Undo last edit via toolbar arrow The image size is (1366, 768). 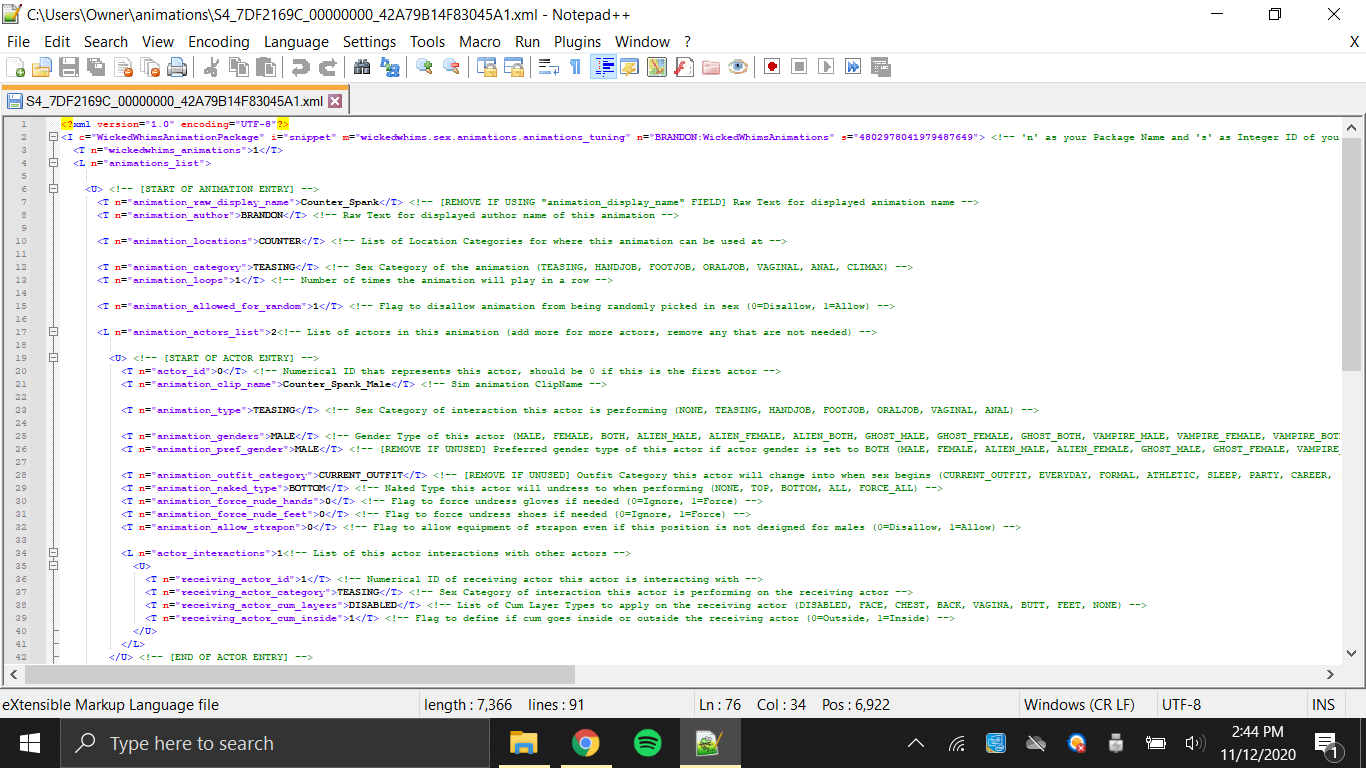[x=299, y=67]
